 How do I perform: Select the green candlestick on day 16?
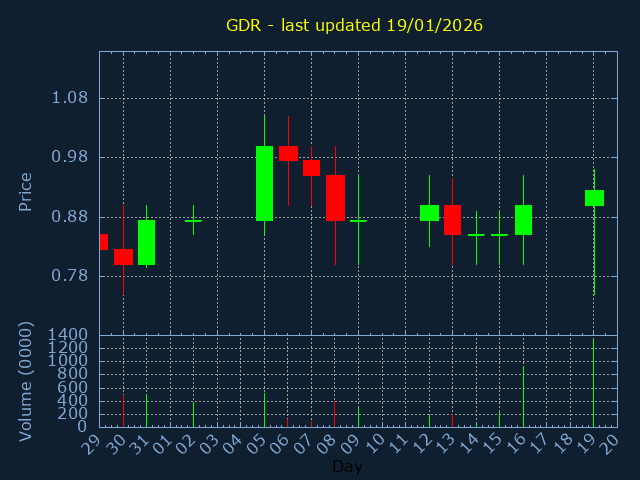[x=523, y=220]
